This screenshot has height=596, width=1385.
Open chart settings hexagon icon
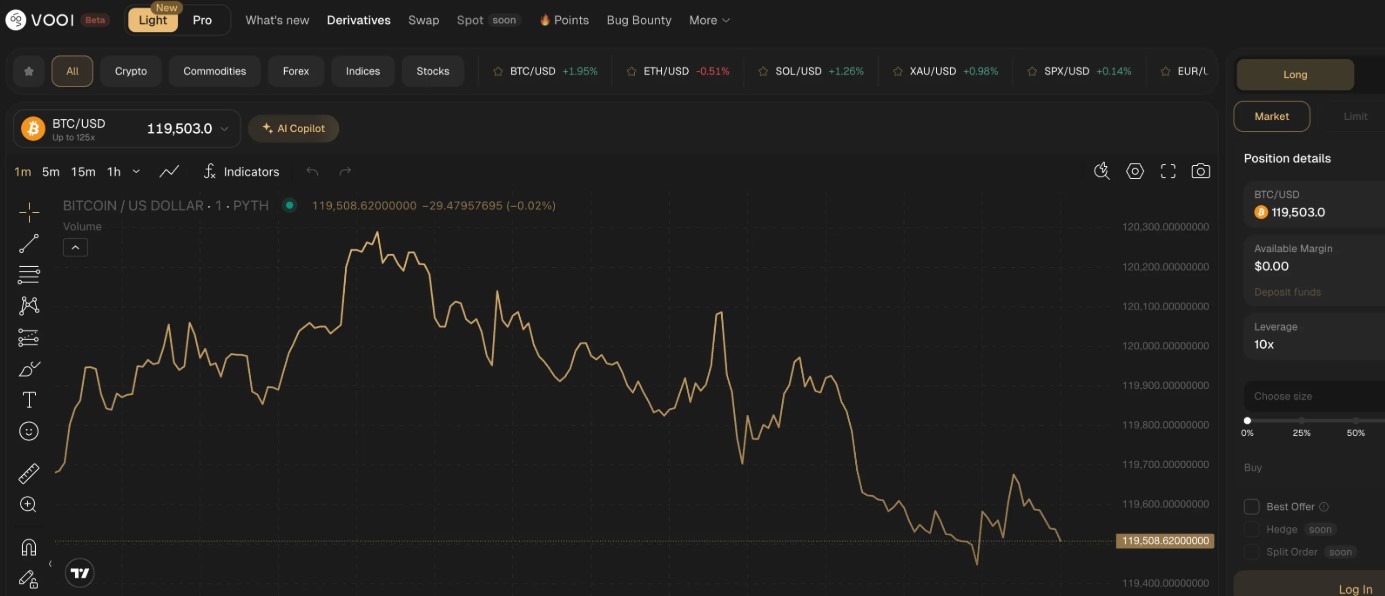point(1135,172)
